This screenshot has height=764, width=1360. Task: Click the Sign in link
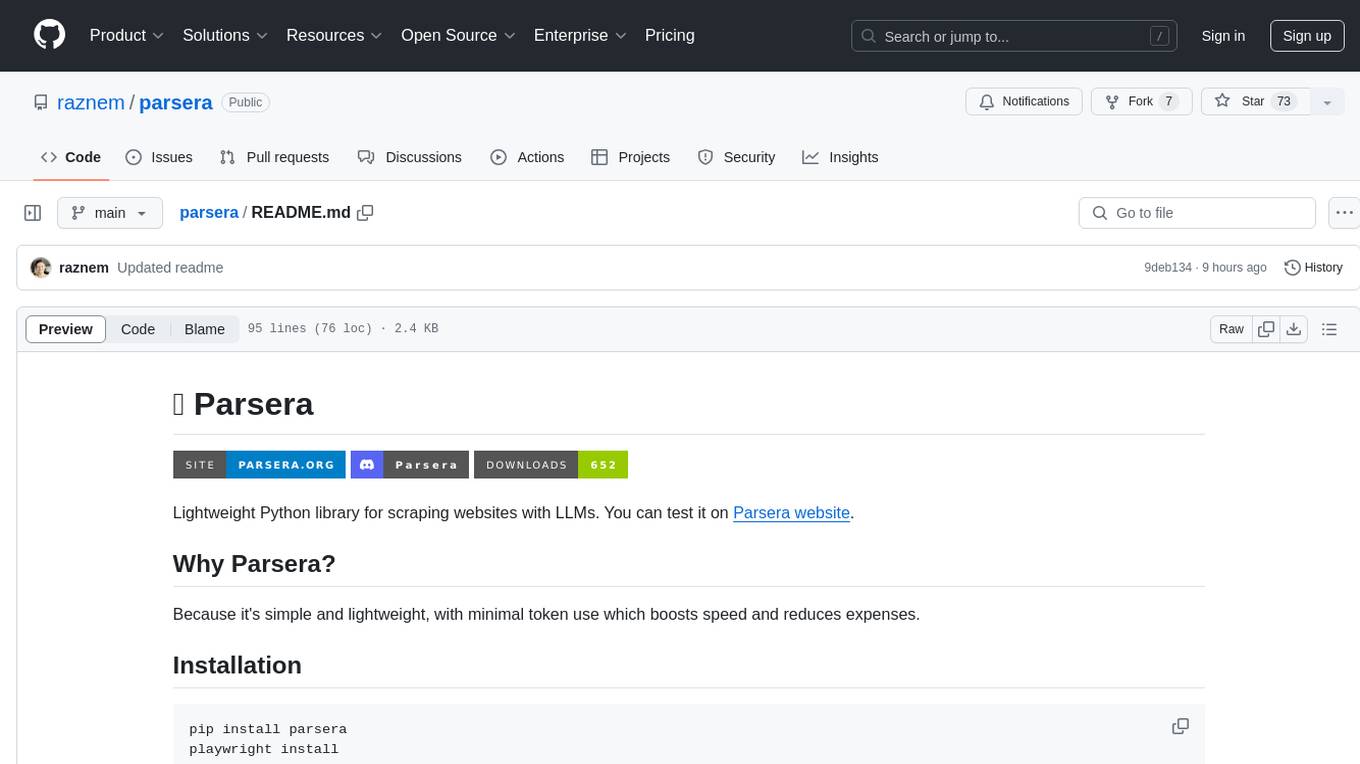click(1223, 36)
